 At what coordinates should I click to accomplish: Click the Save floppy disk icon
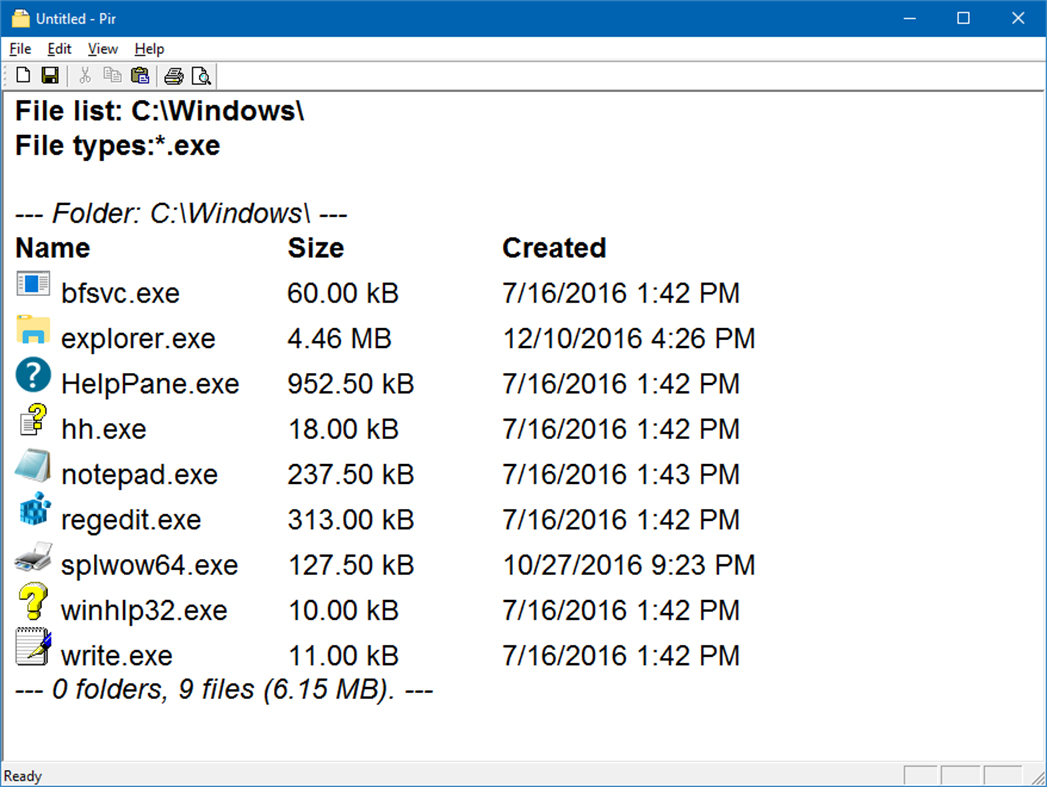50,75
